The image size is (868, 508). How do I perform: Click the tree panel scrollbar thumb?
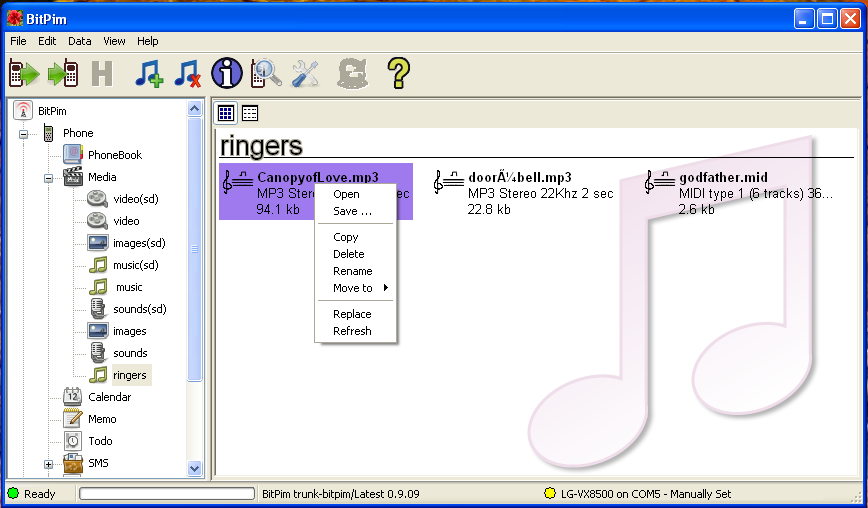tap(194, 249)
